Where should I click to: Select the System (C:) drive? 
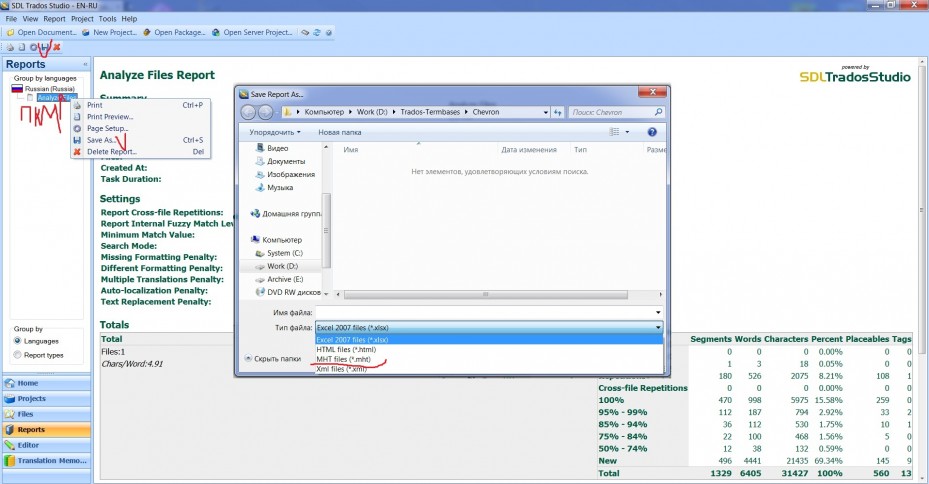click(279, 253)
